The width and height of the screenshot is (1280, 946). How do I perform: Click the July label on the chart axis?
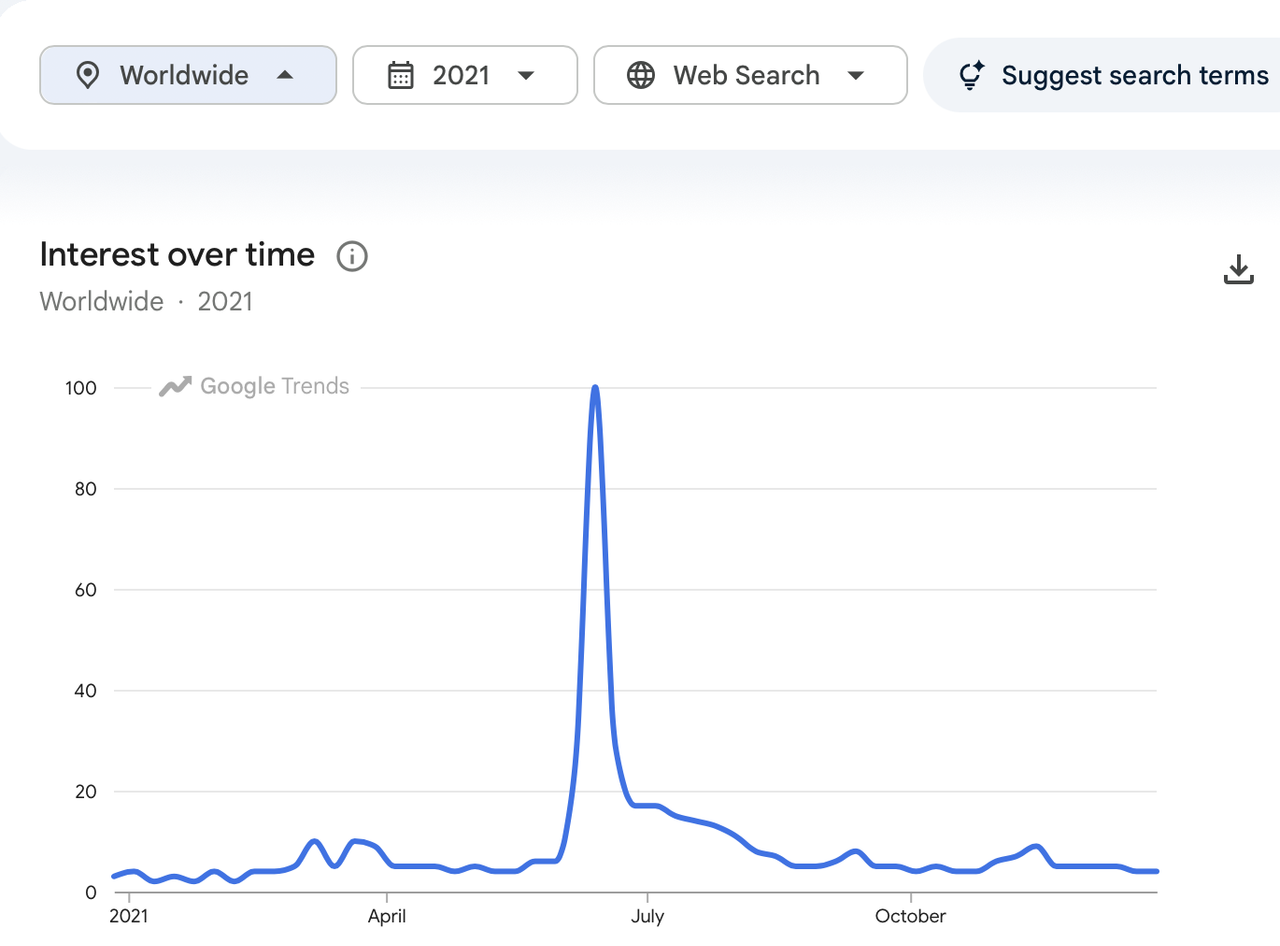pyautogui.click(x=647, y=916)
